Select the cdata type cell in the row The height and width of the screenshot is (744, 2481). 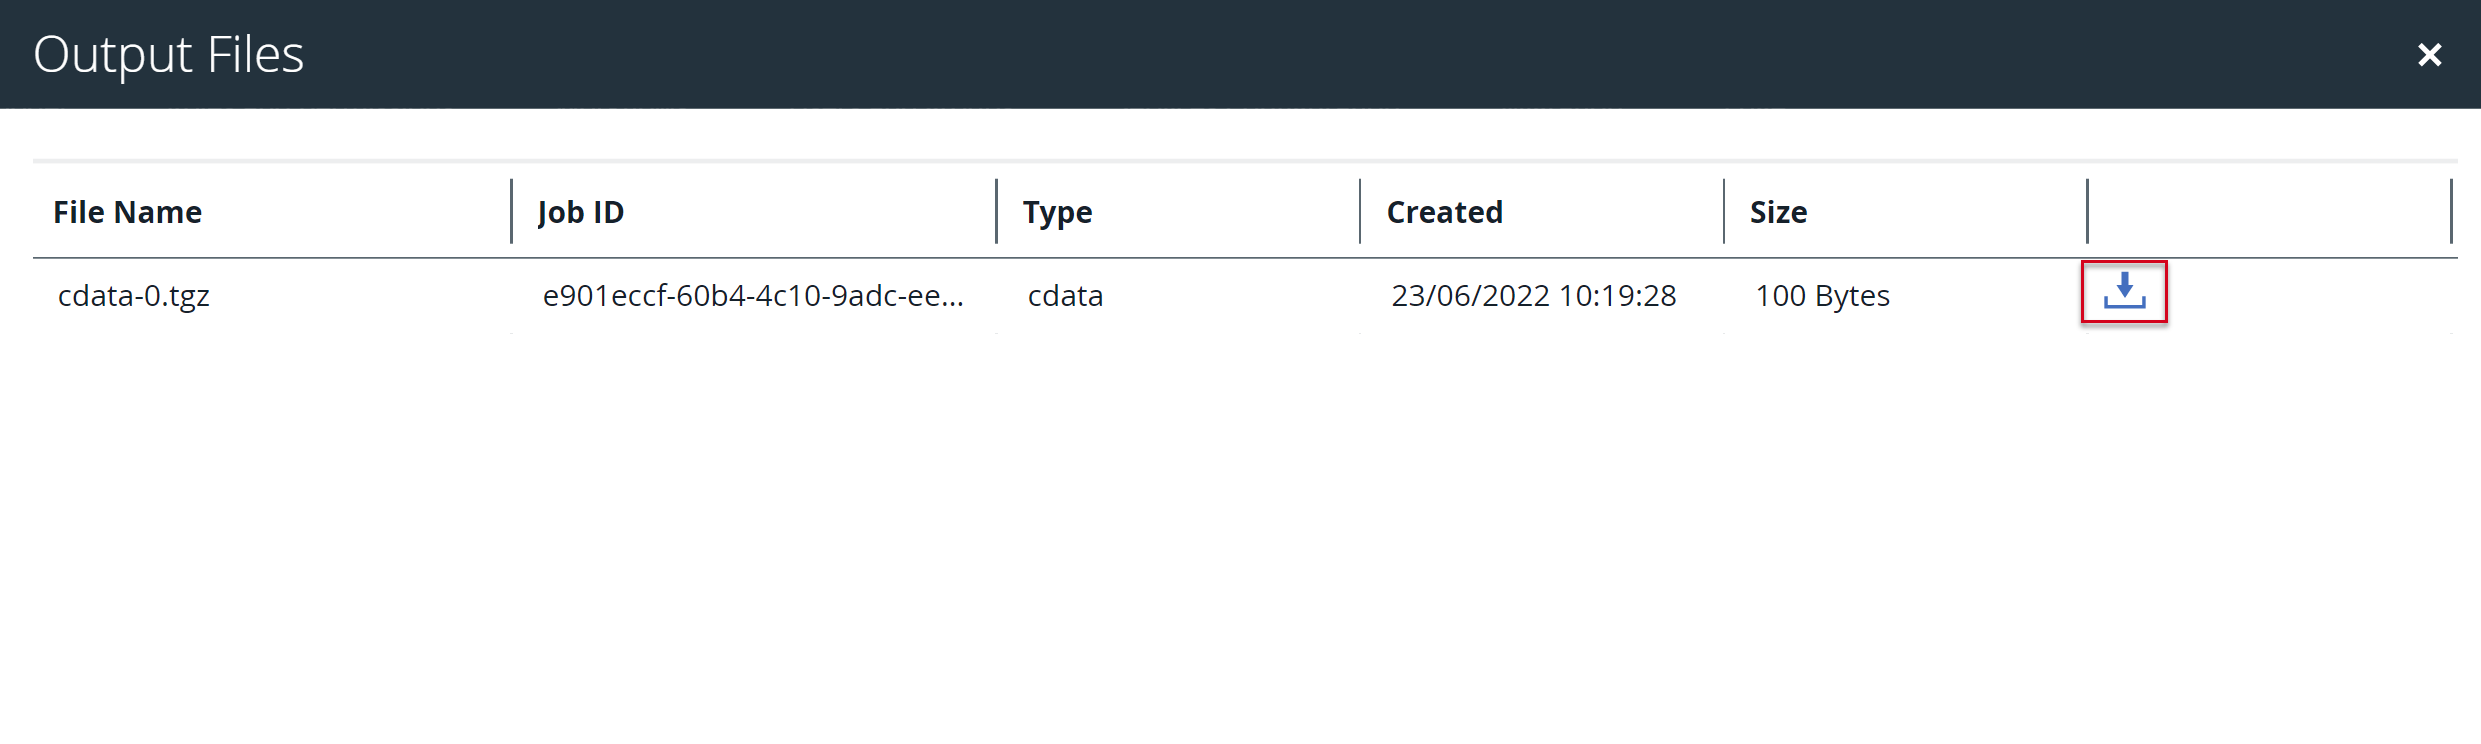point(1065,296)
